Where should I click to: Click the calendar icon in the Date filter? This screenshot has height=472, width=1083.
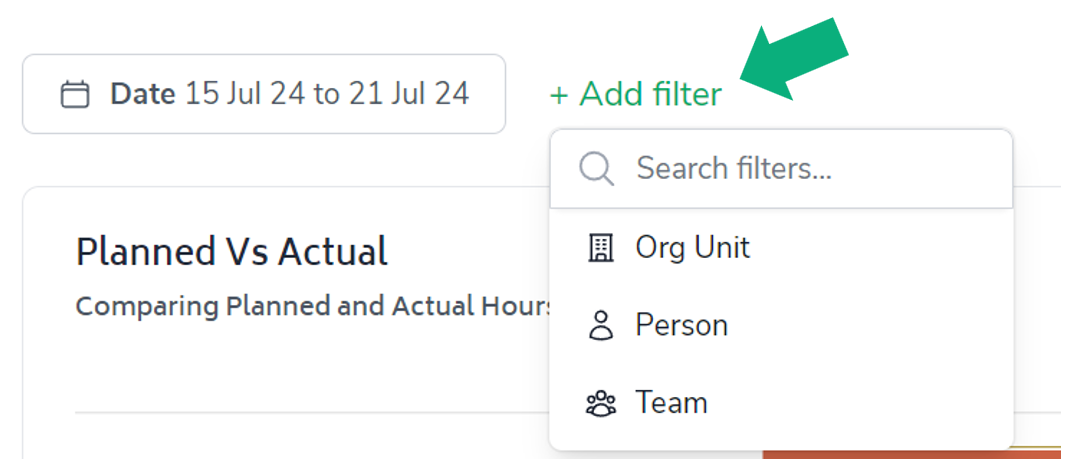(x=75, y=95)
